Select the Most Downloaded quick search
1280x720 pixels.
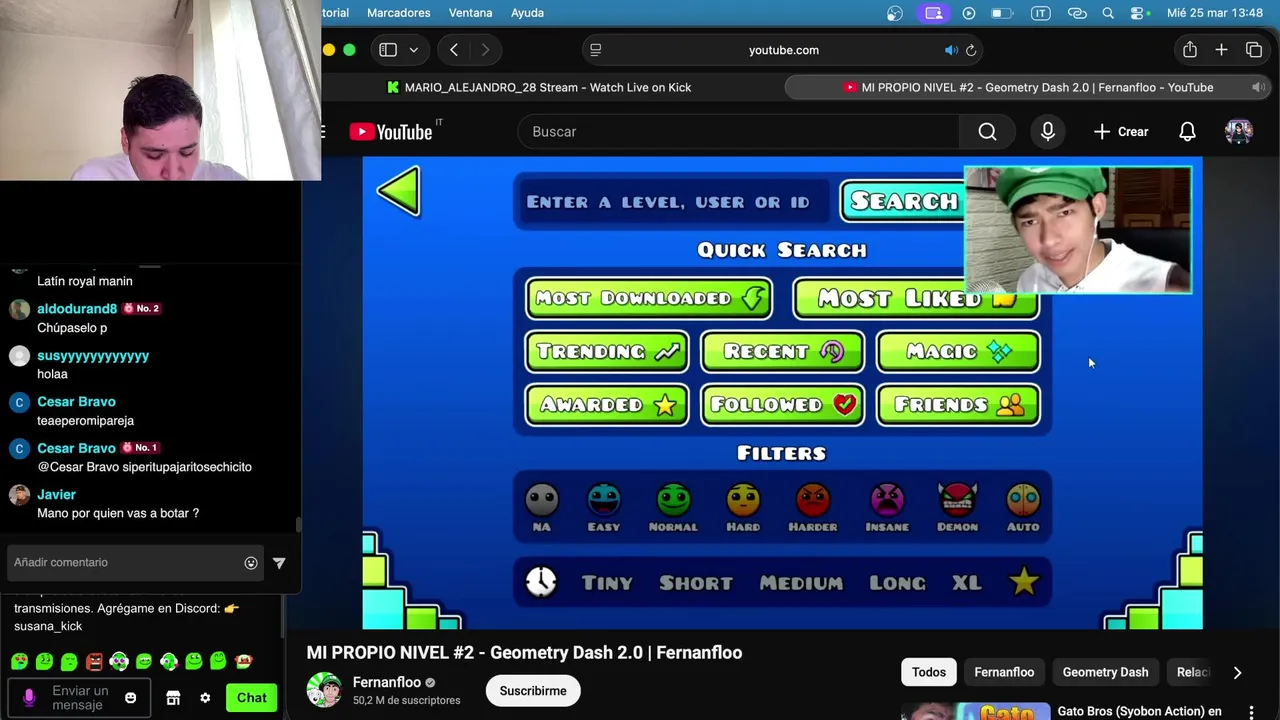[649, 298]
